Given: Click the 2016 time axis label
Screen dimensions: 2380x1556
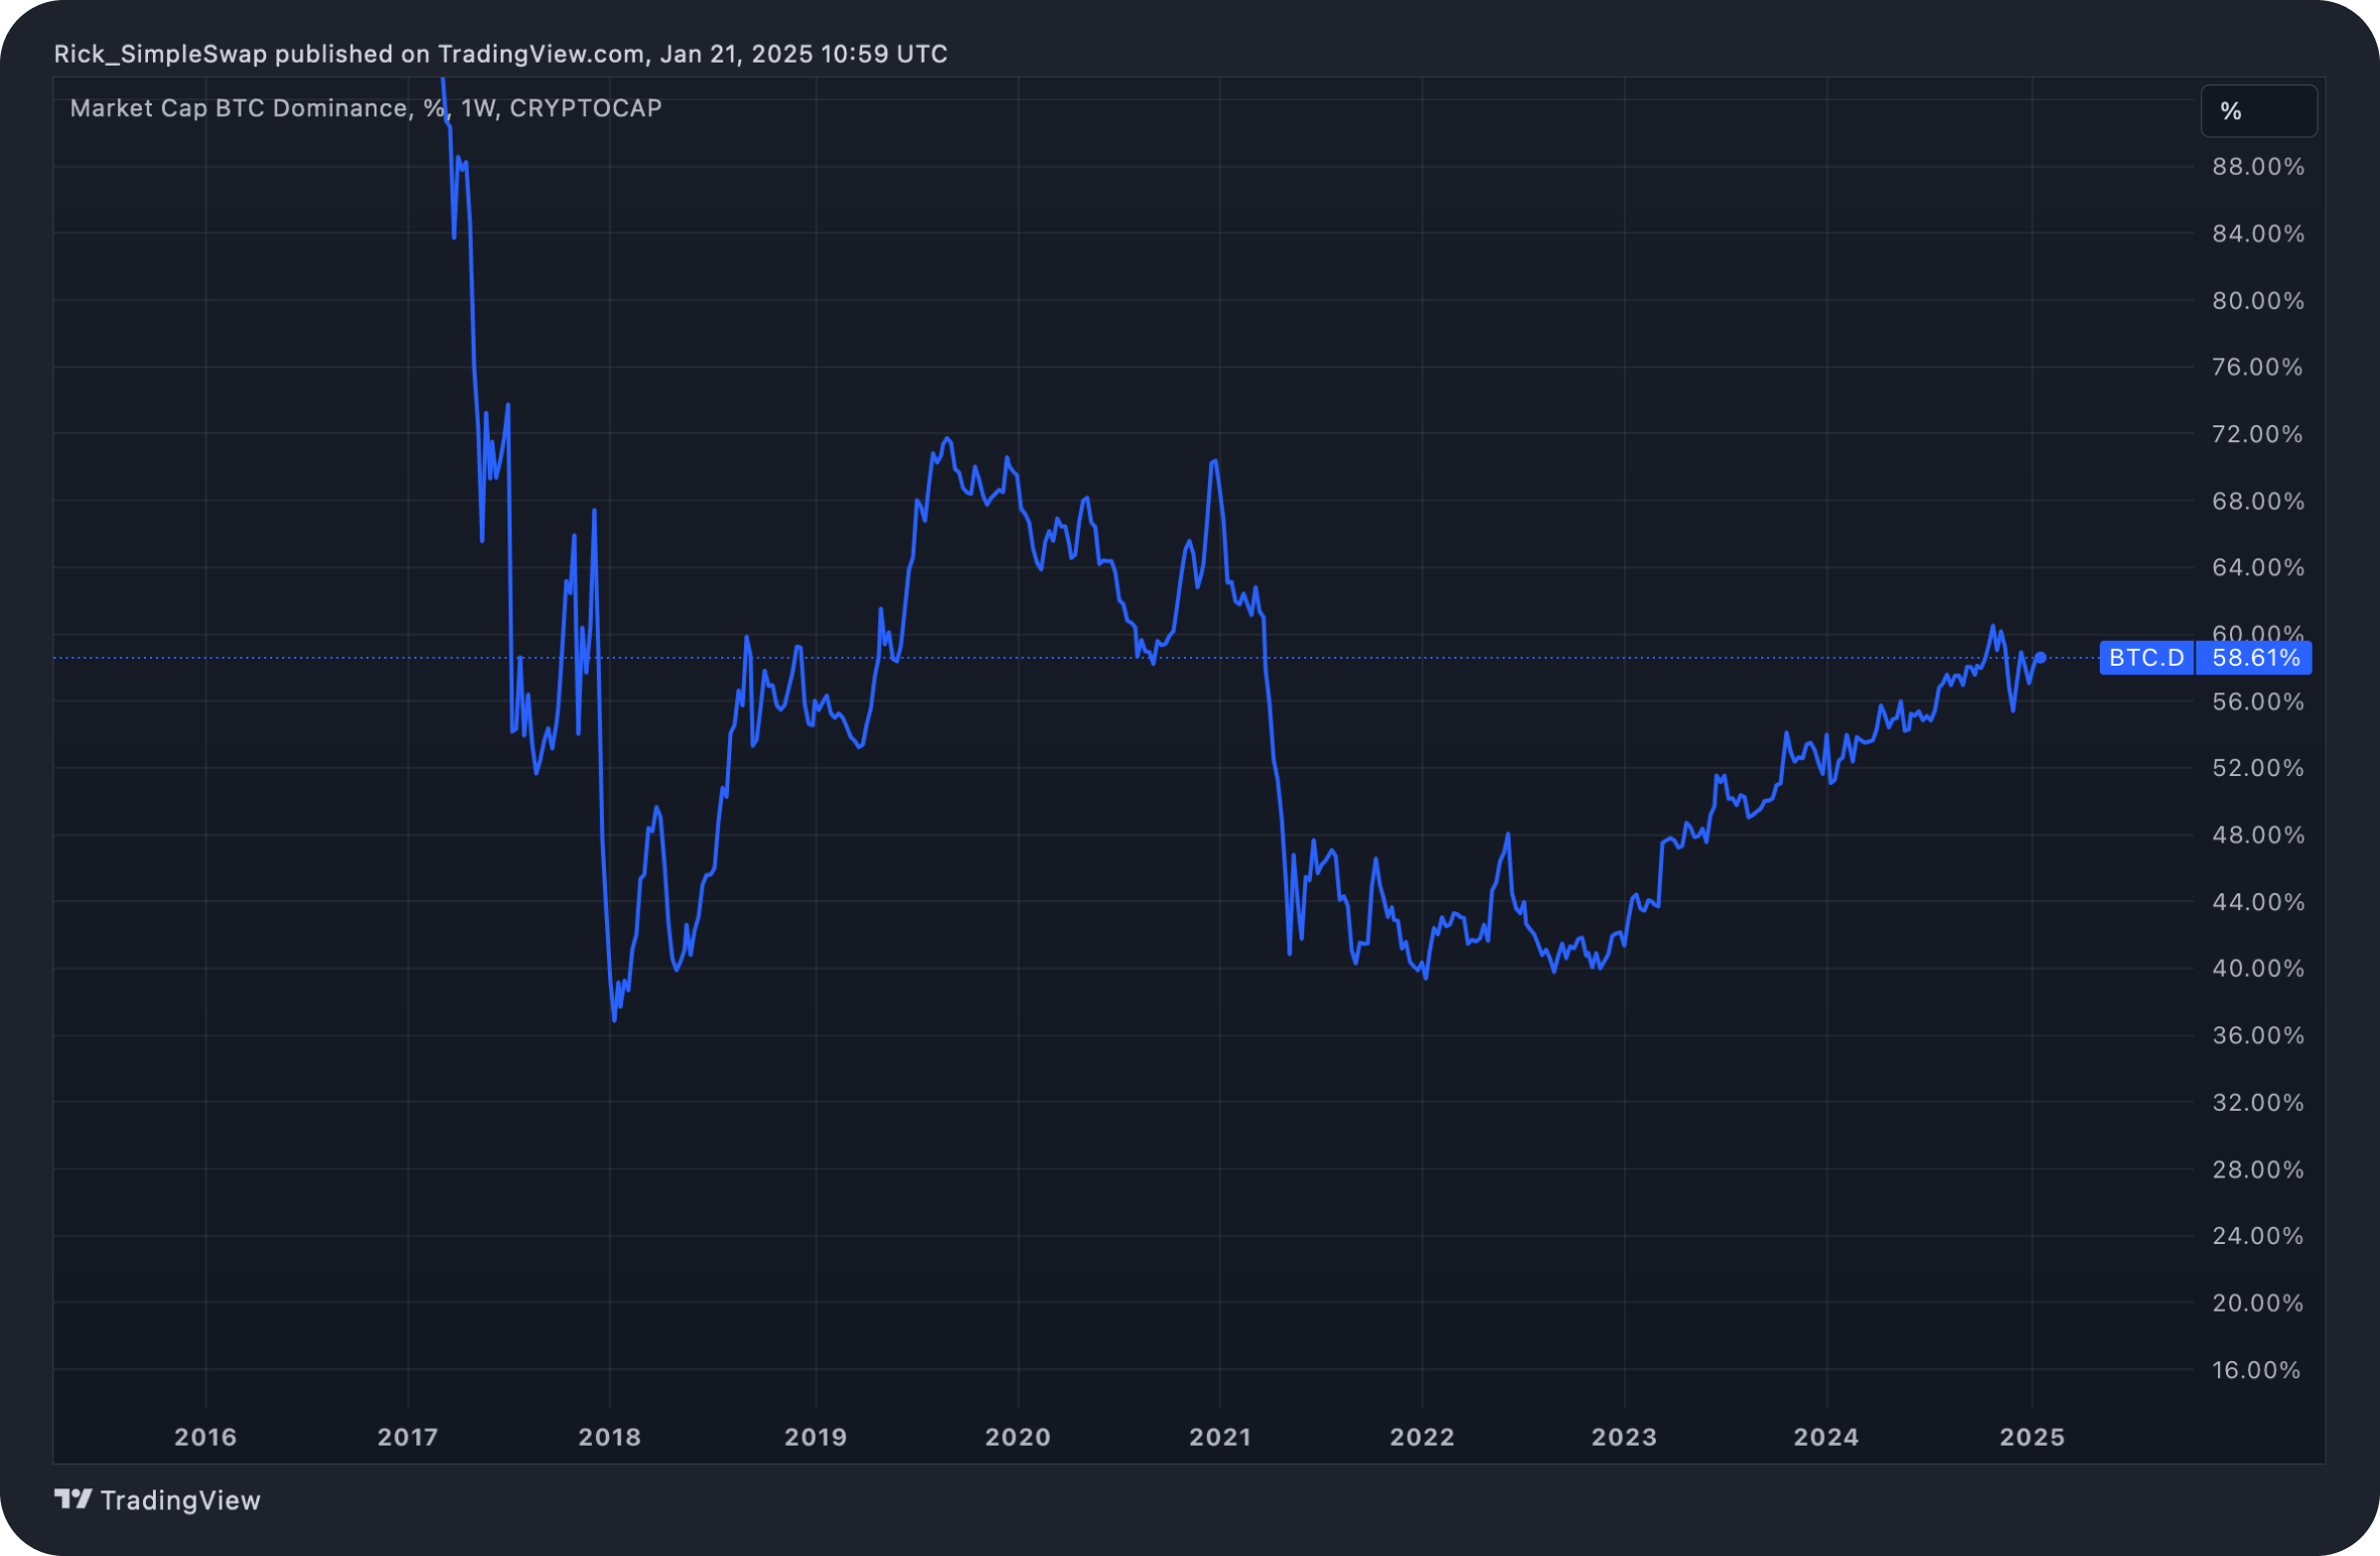Looking at the screenshot, I should tap(206, 1437).
